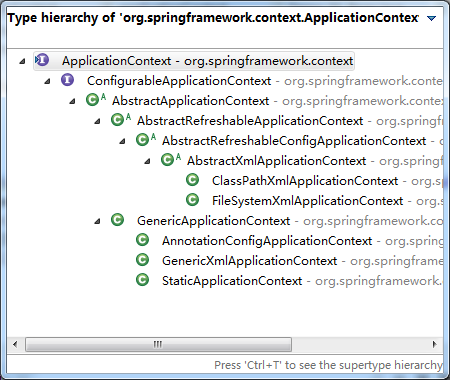
Task: Click the horizontal scrollbar right arrow
Action: [434, 344]
